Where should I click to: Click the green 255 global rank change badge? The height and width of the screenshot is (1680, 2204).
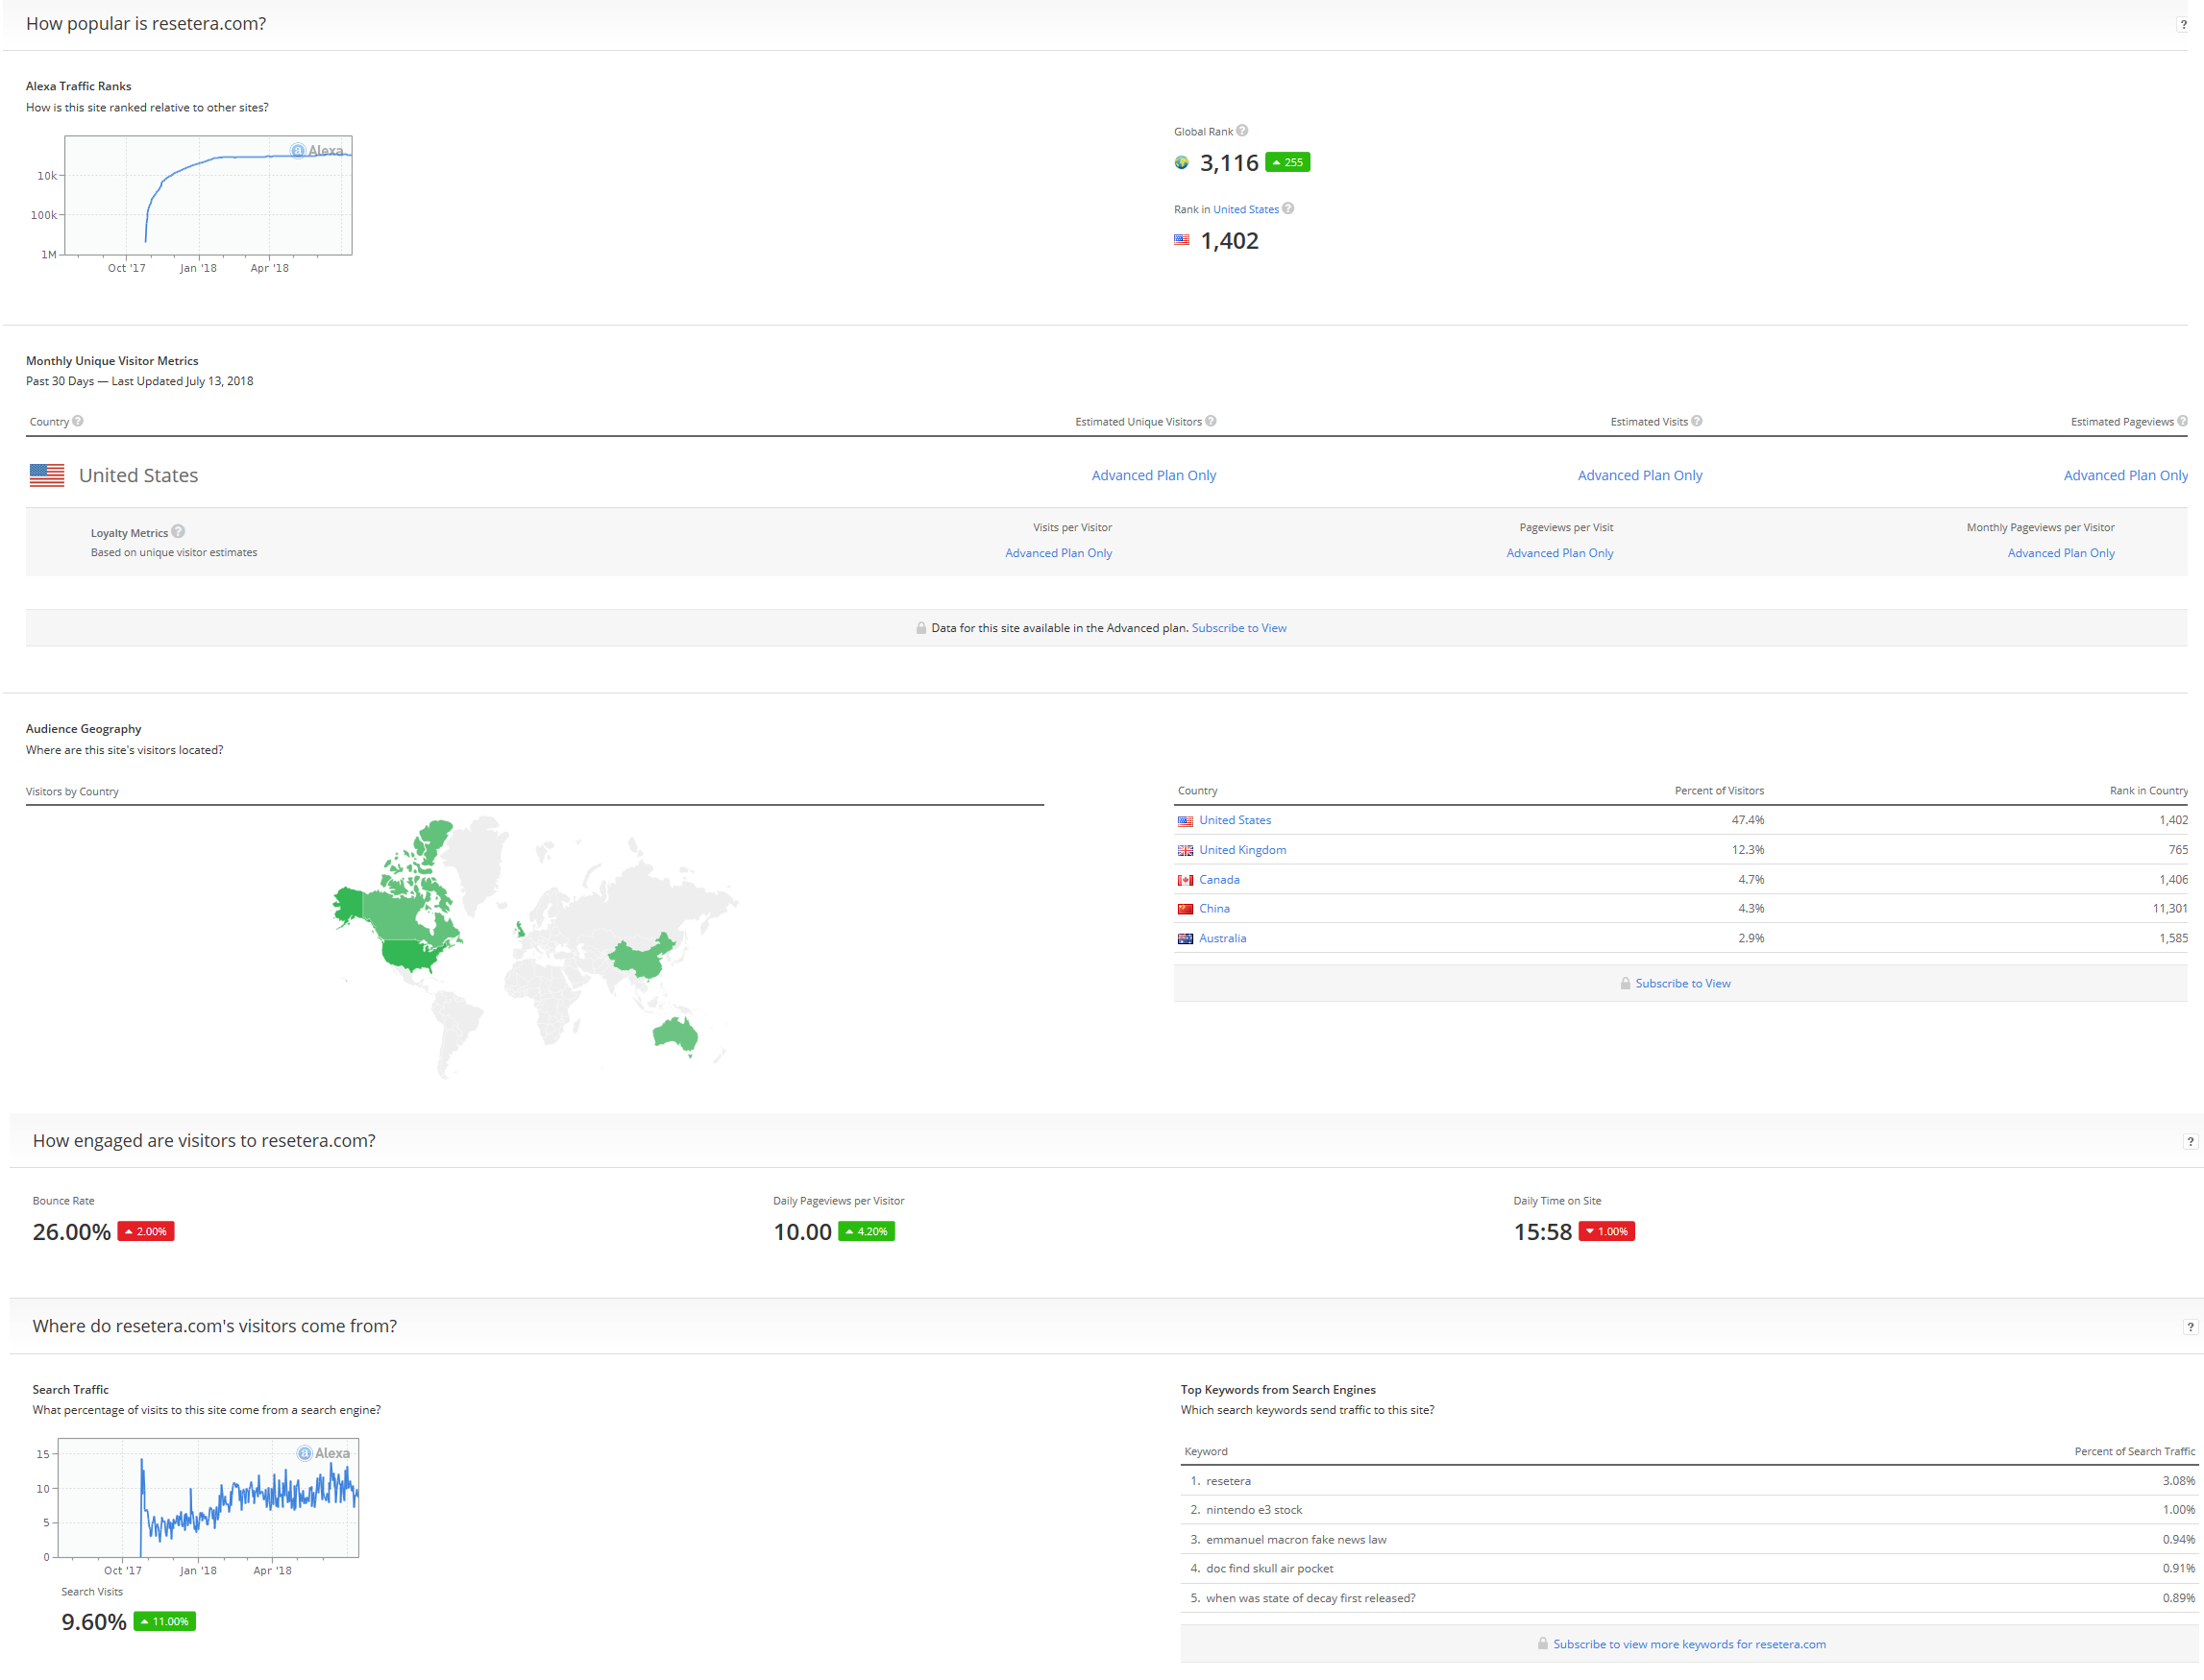tap(1288, 162)
